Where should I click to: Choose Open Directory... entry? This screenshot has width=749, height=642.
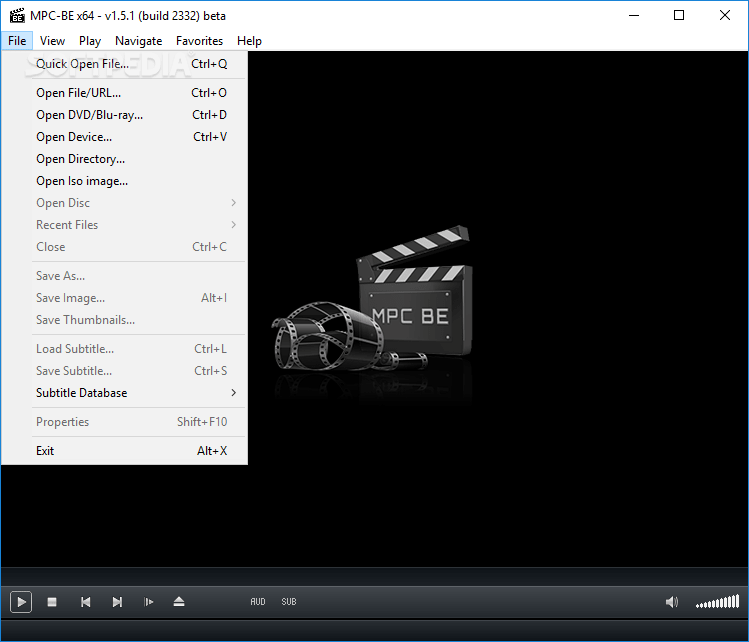[x=124, y=159]
